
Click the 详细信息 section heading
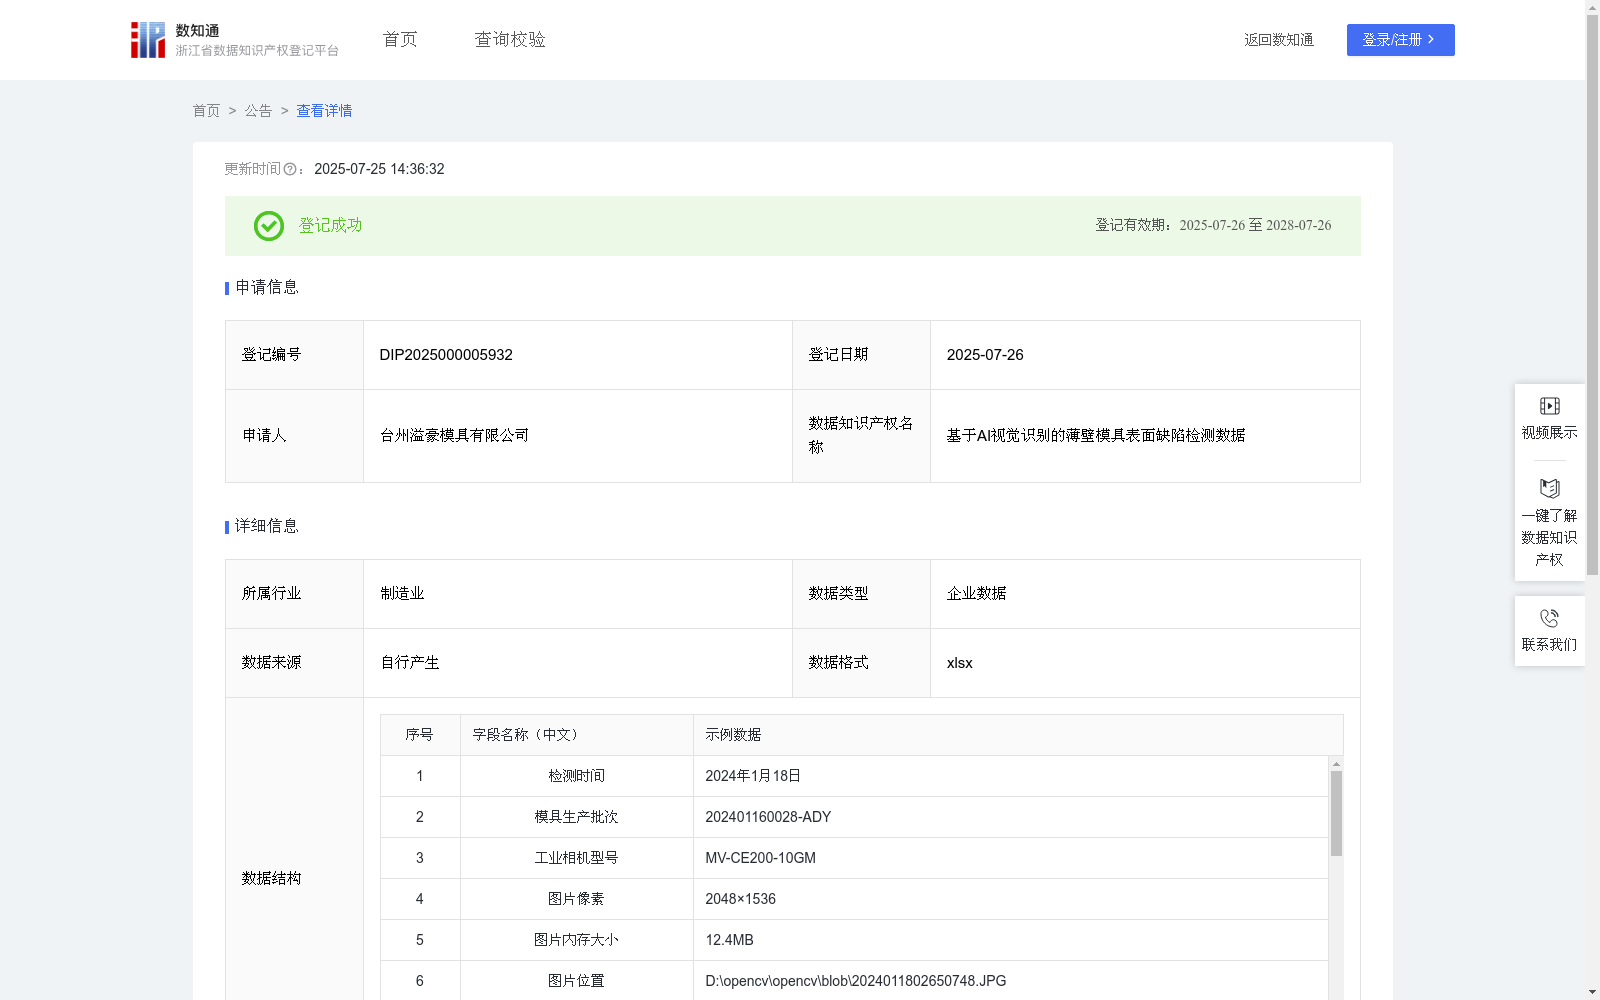266,527
